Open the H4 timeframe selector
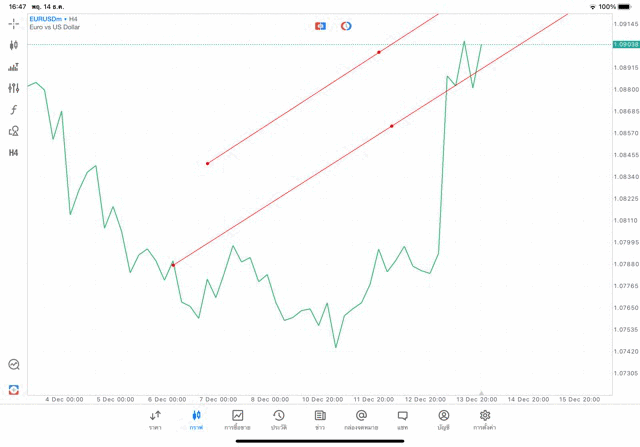Viewport: 640px width, 447px height. [14, 153]
